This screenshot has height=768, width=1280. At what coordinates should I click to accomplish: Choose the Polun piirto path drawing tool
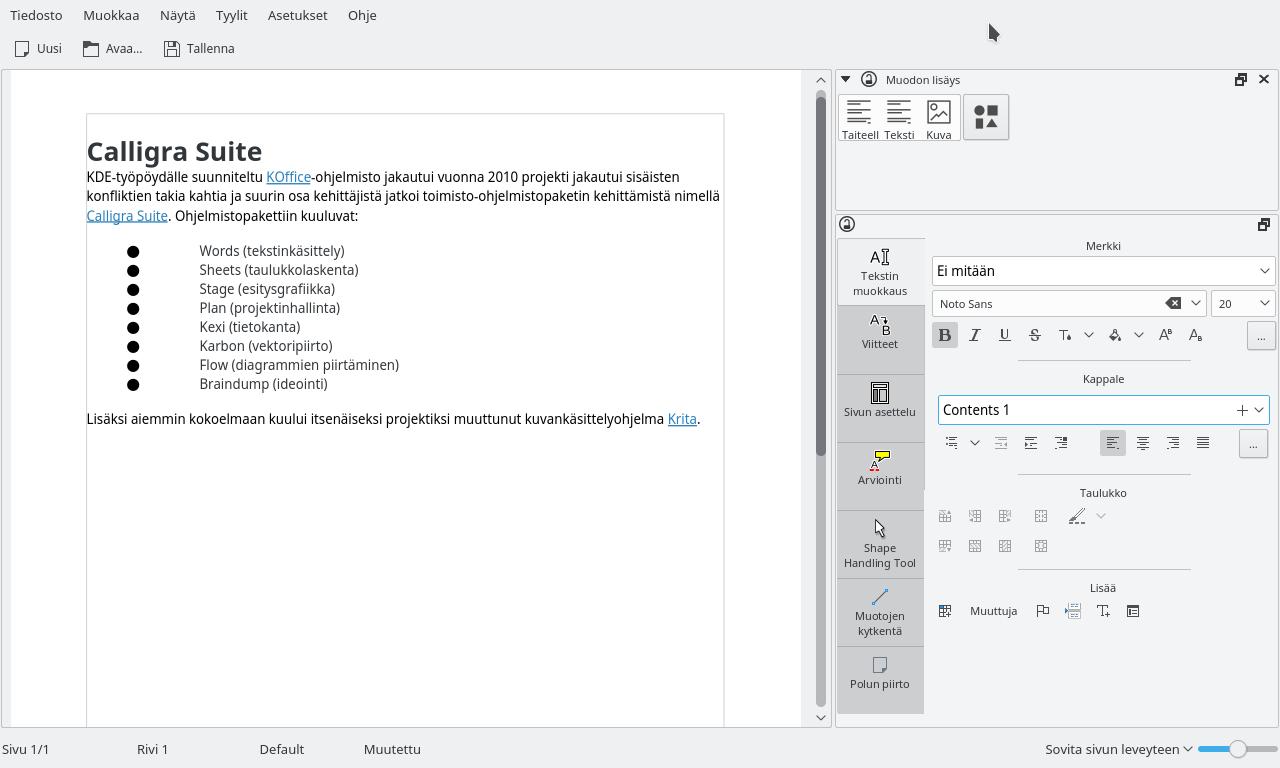(880, 673)
